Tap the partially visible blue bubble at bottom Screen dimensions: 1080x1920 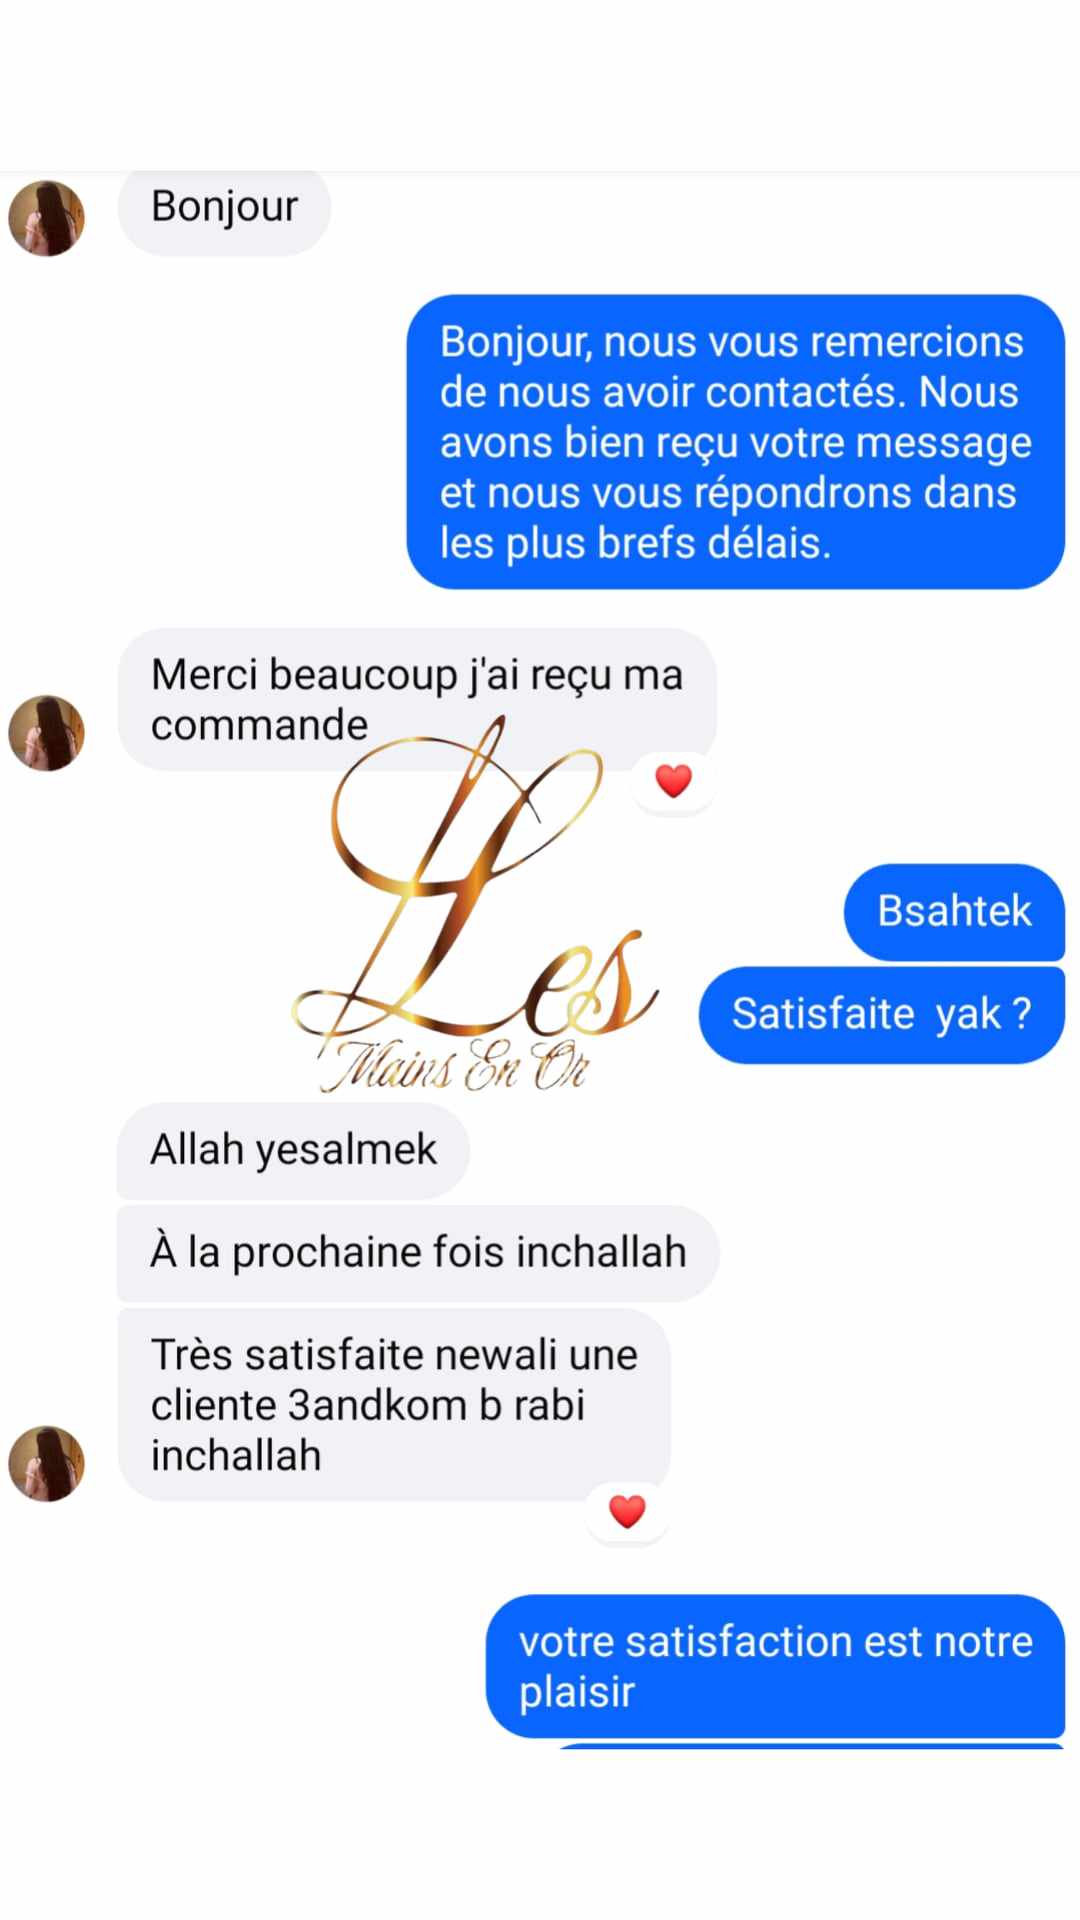[x=810, y=1746]
